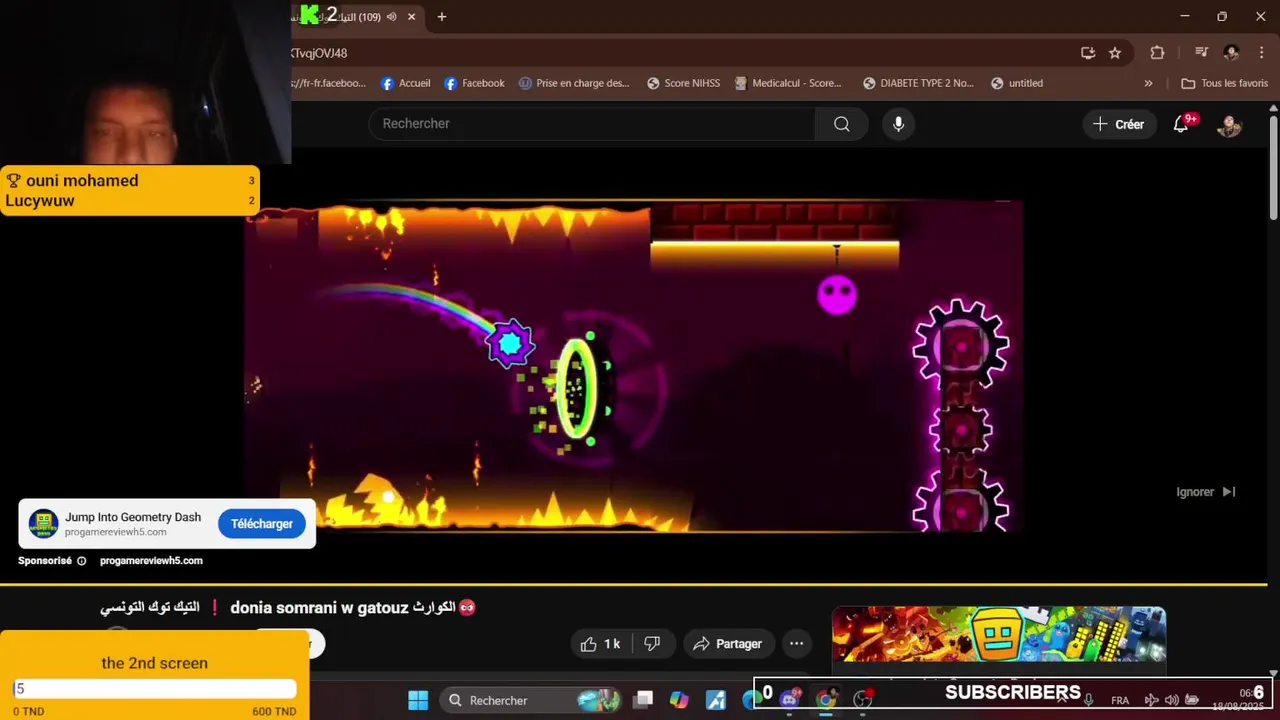Start voice search with the microphone icon
This screenshot has height=720, width=1280.
click(x=898, y=124)
